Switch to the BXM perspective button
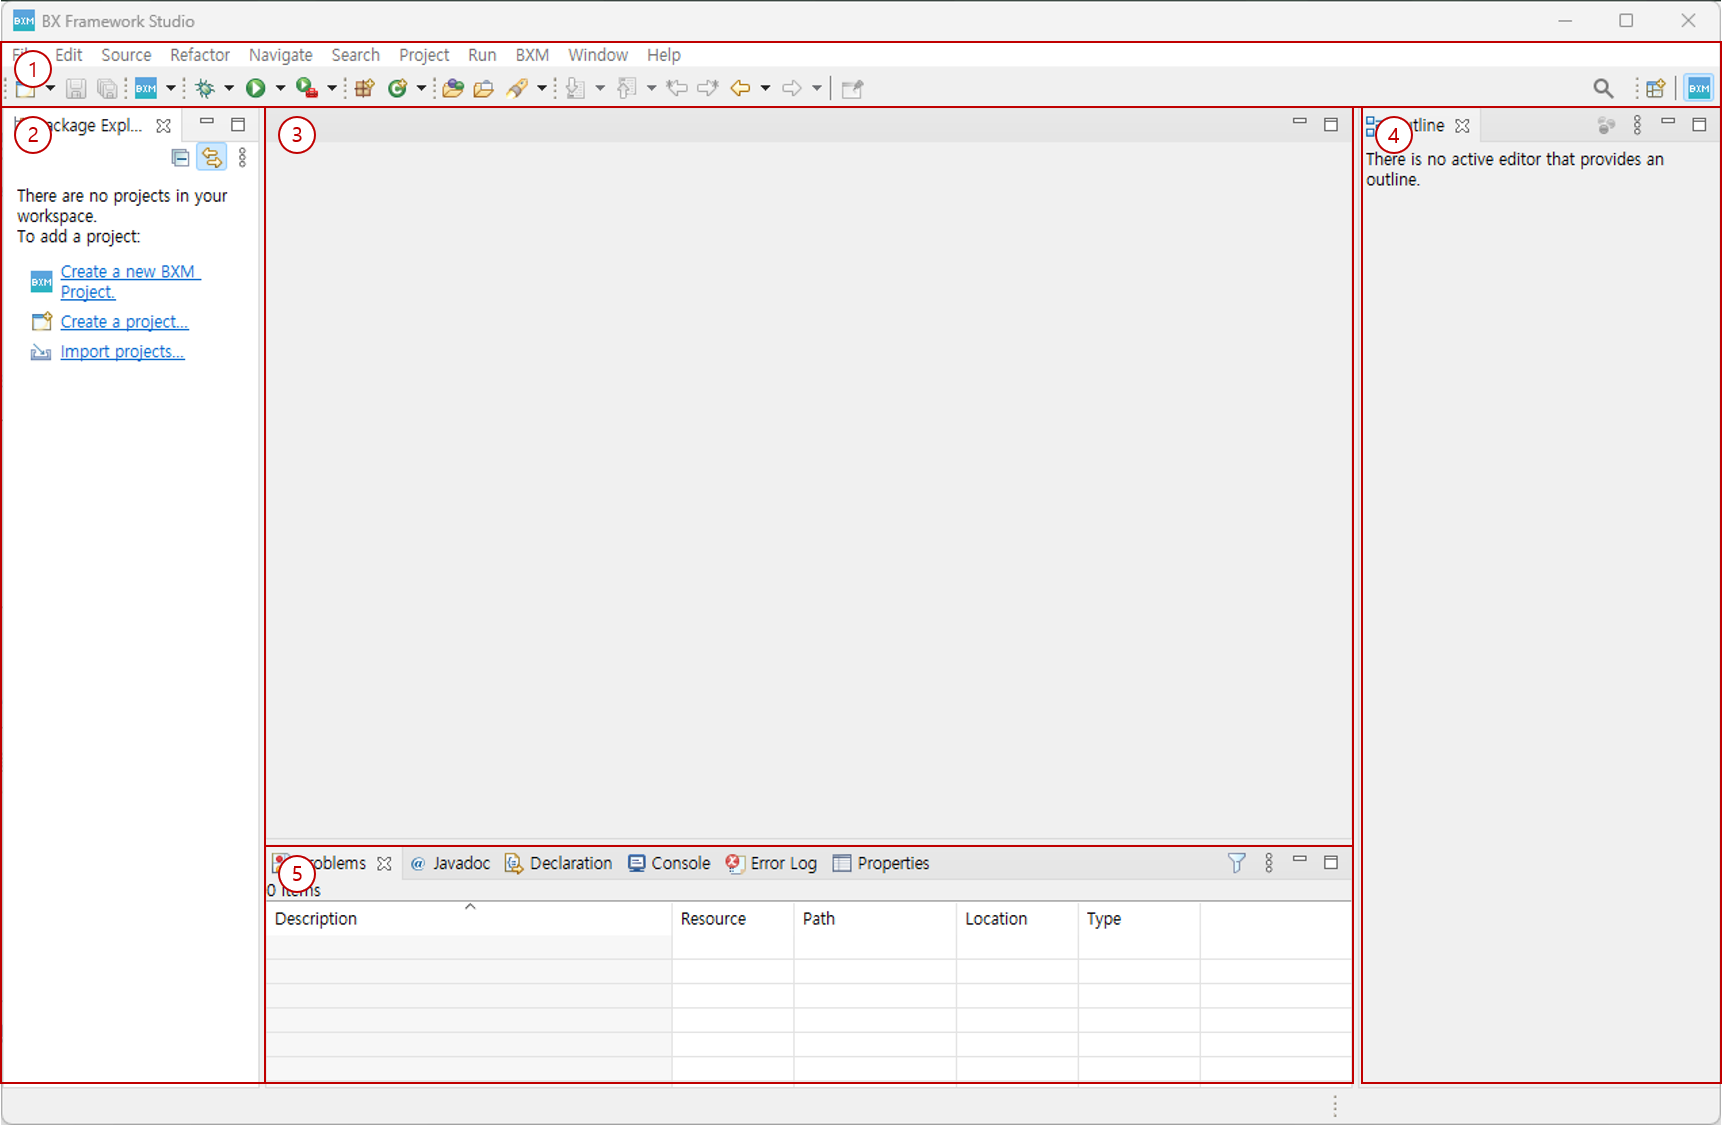This screenshot has width=1722, height=1125. [x=1698, y=88]
